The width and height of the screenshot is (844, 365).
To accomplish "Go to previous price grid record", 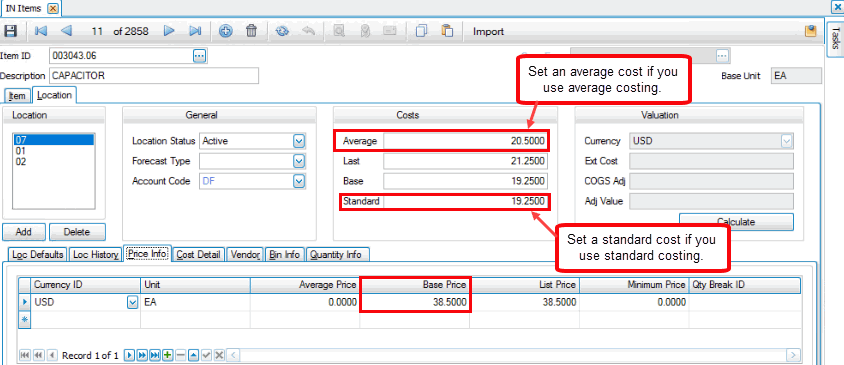I will tap(52, 355).
